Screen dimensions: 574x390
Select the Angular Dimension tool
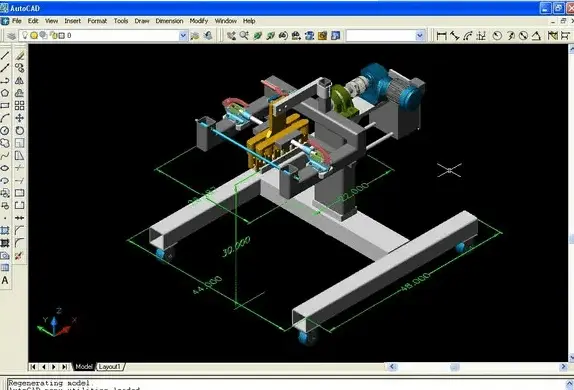(x=536, y=36)
